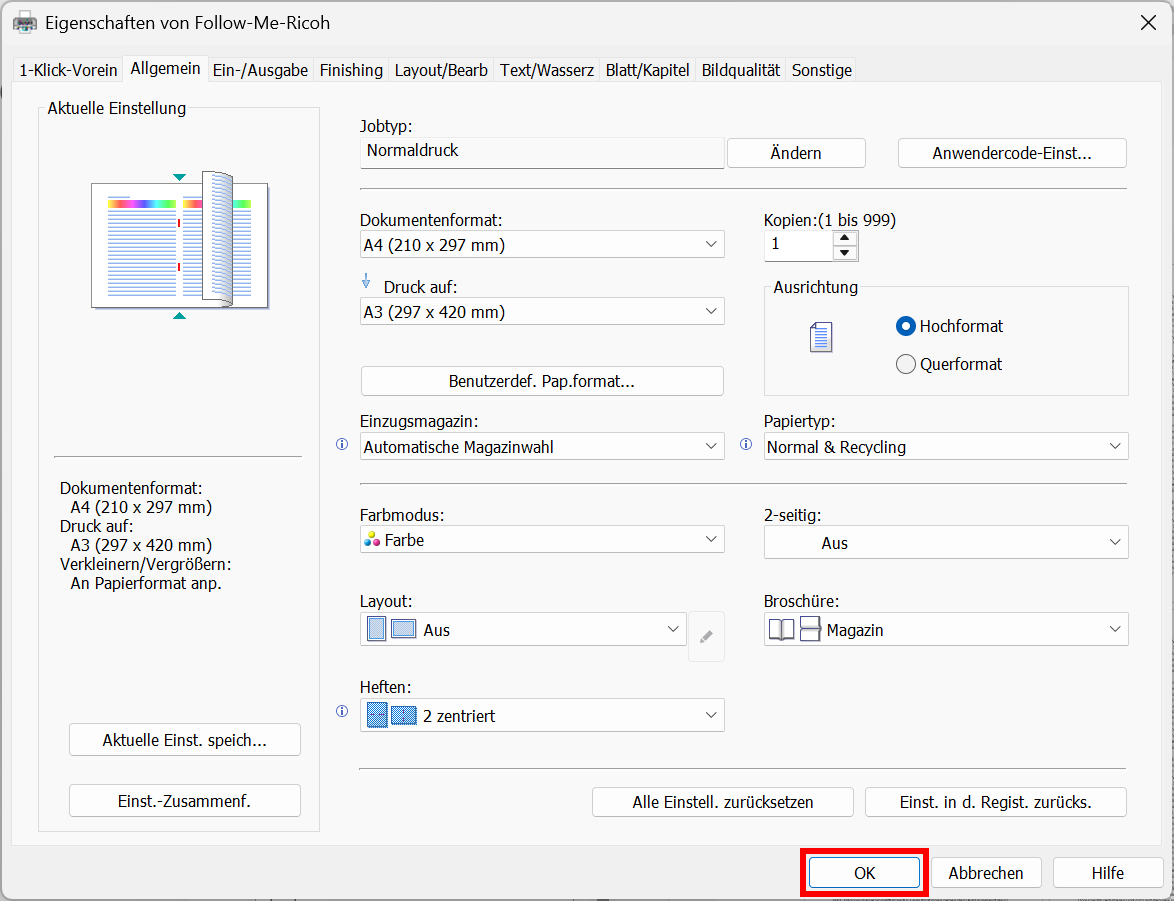Click the info icon beside Heften

click(342, 712)
